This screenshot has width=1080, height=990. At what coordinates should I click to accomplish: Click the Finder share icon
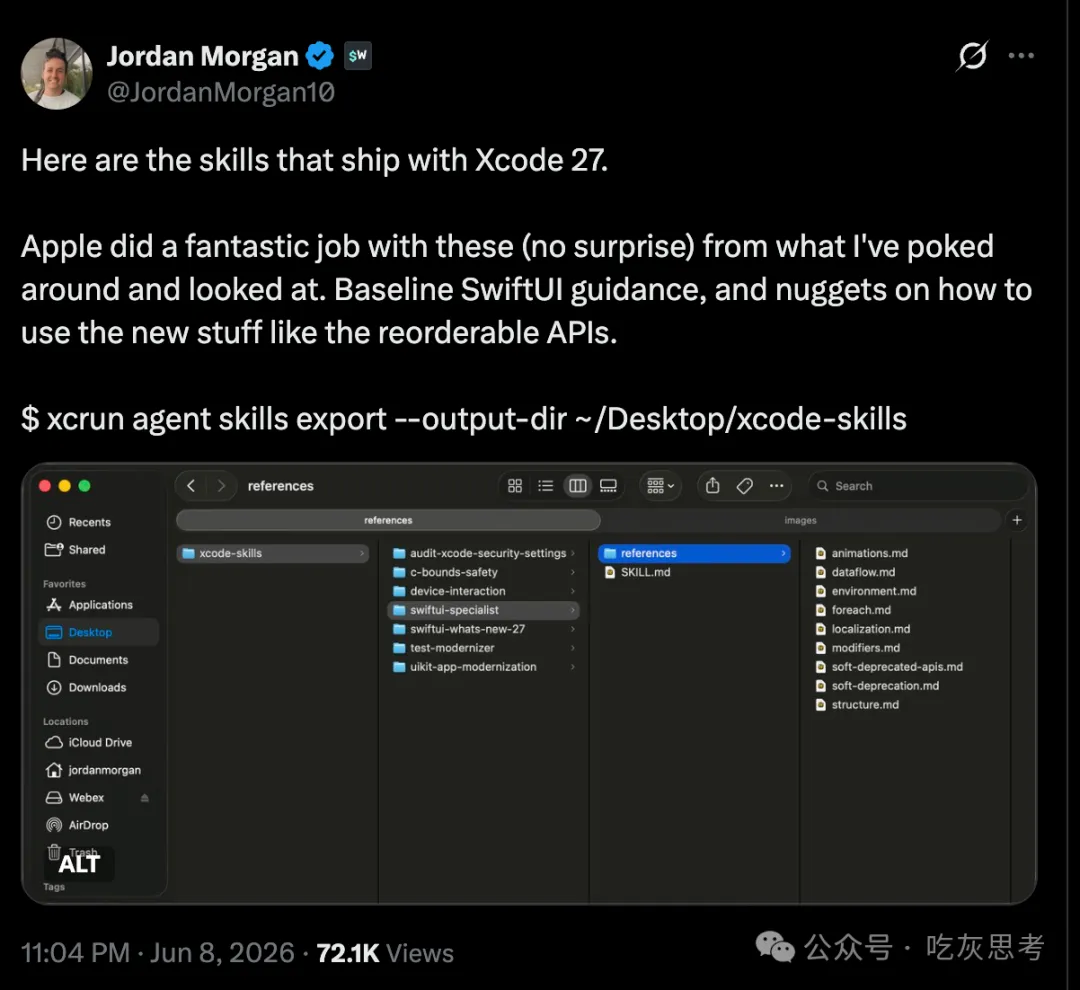713,486
